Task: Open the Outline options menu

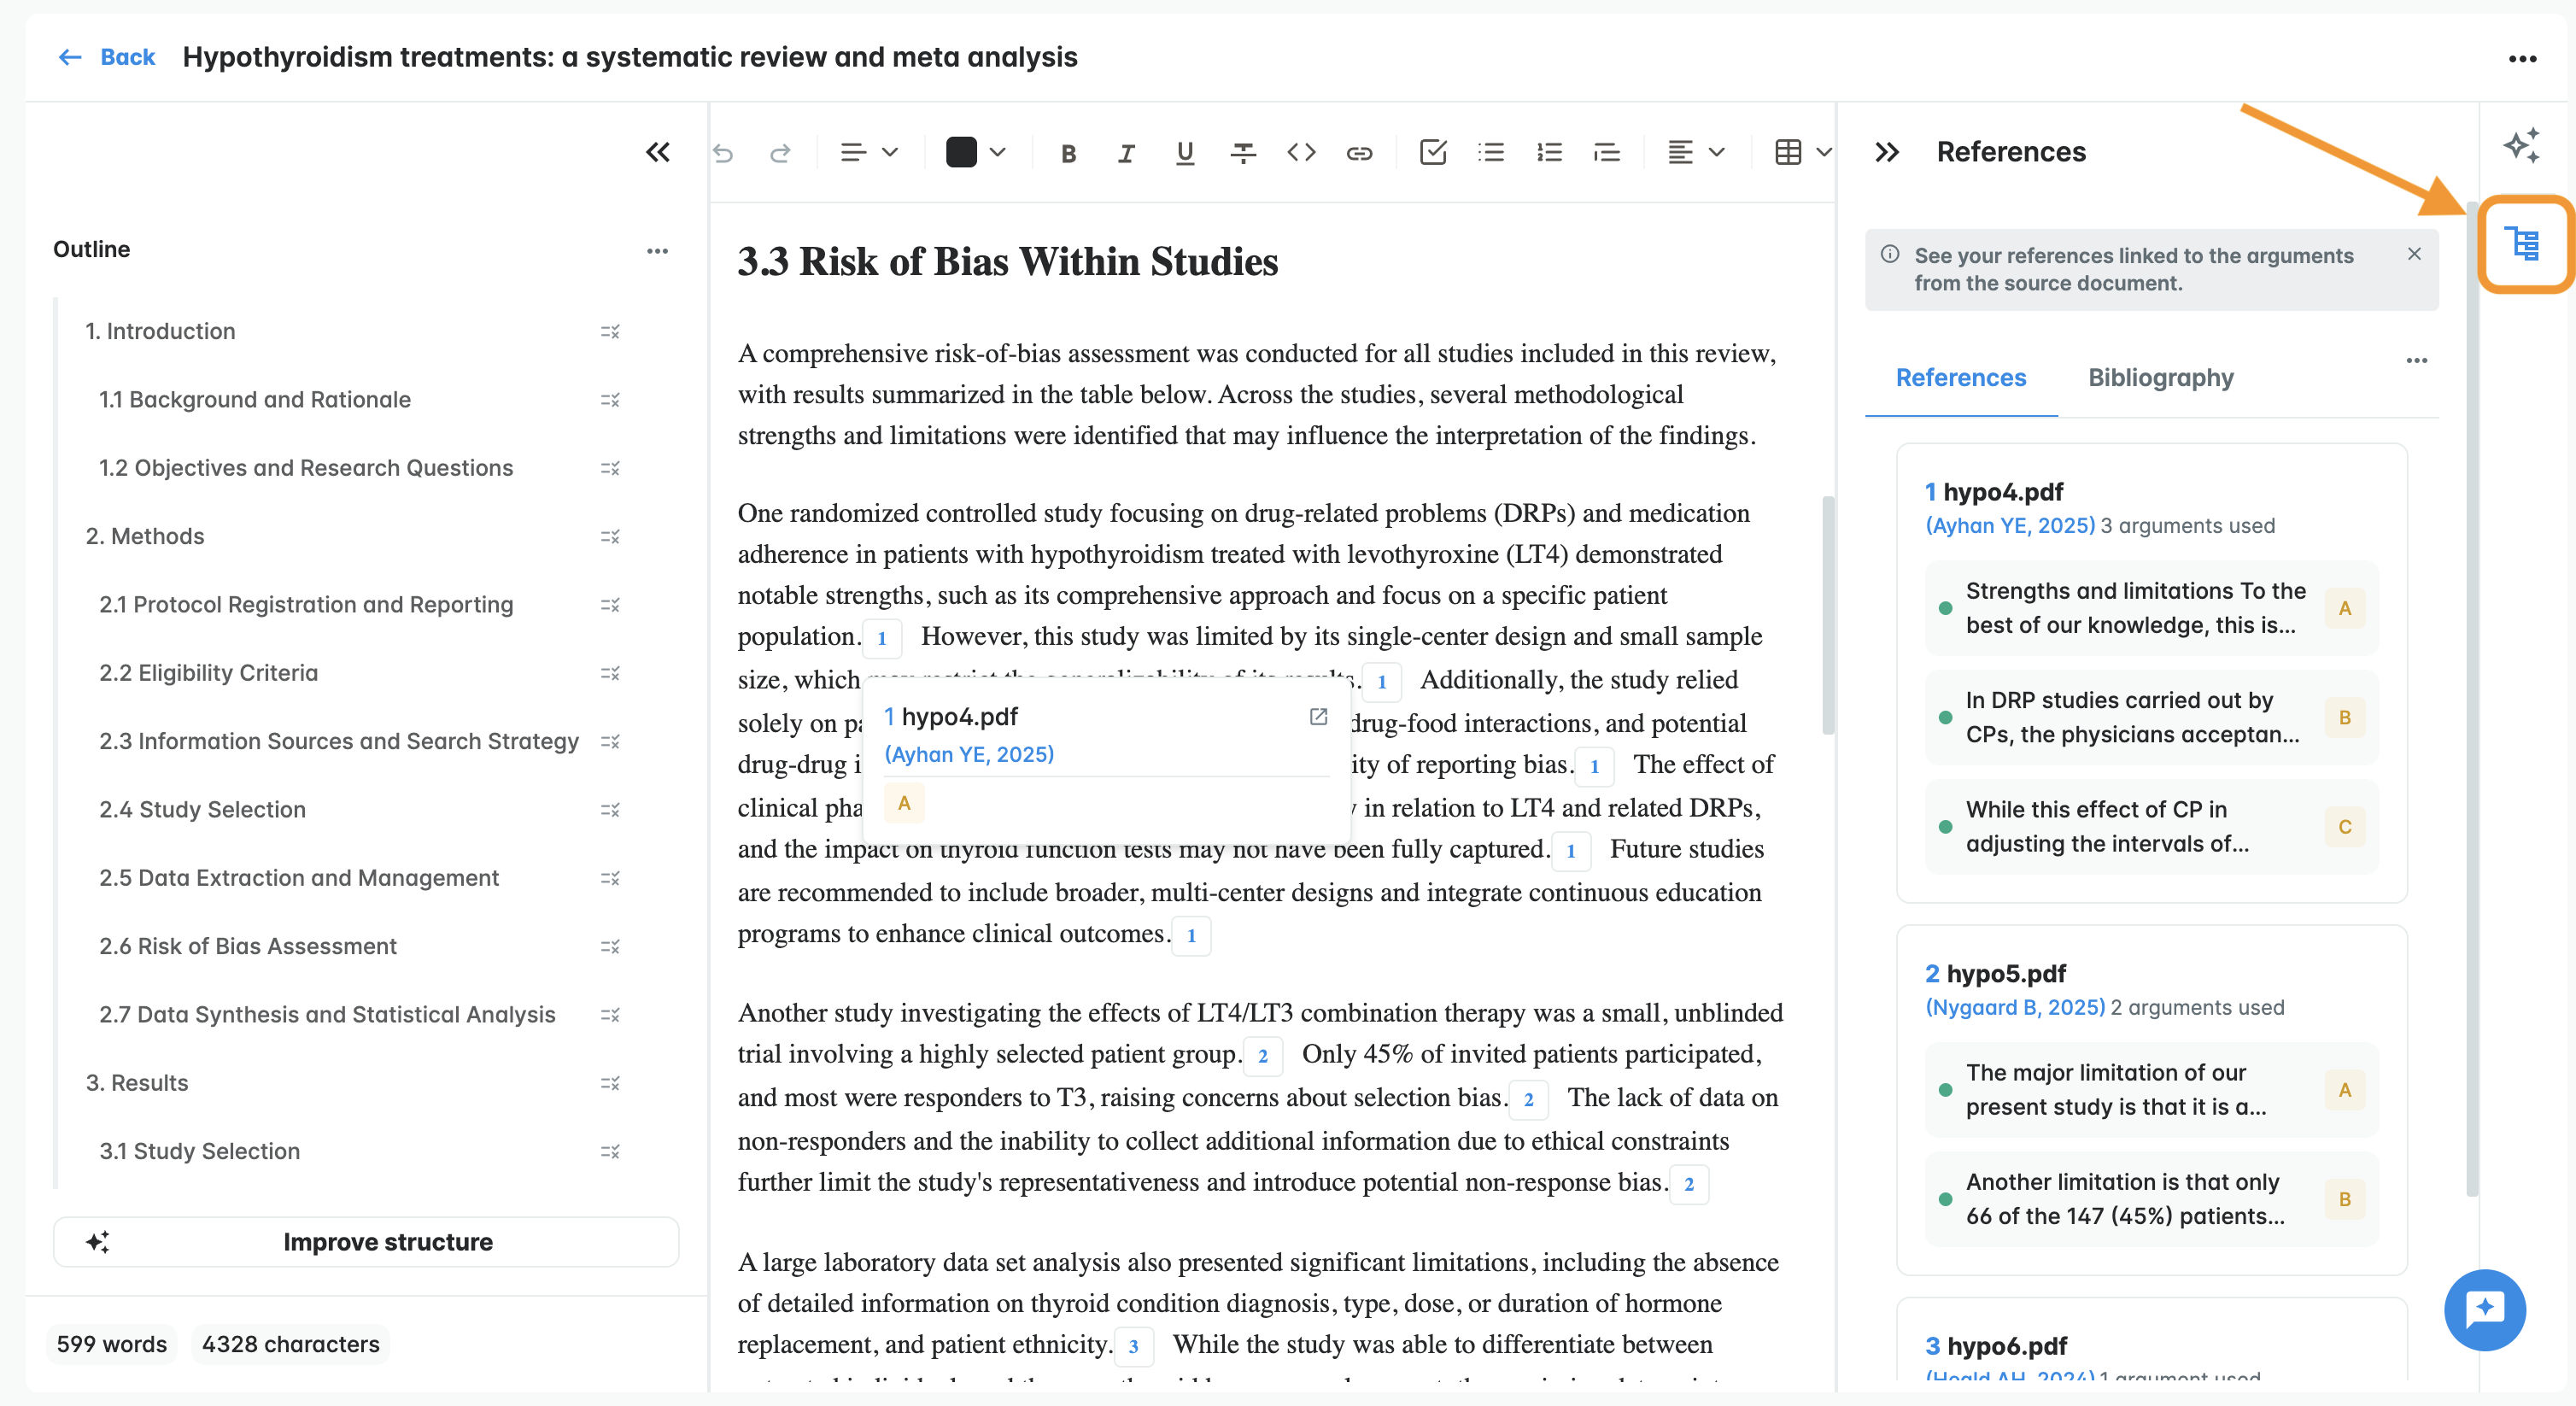Action: click(657, 250)
